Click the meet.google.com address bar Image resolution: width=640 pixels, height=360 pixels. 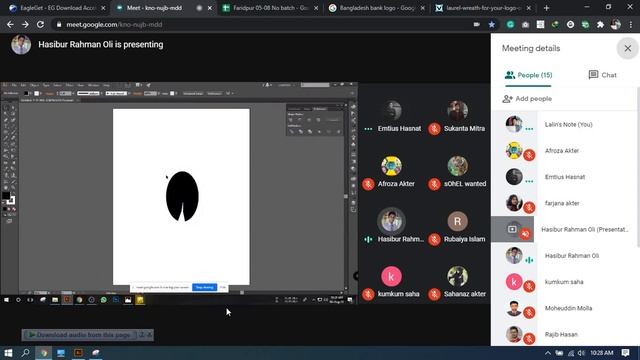coord(261,24)
